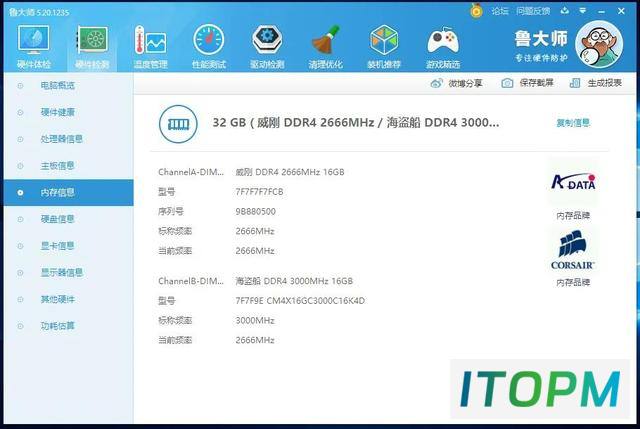
Task: Open 清理优化 broom icon
Action: coord(325,40)
